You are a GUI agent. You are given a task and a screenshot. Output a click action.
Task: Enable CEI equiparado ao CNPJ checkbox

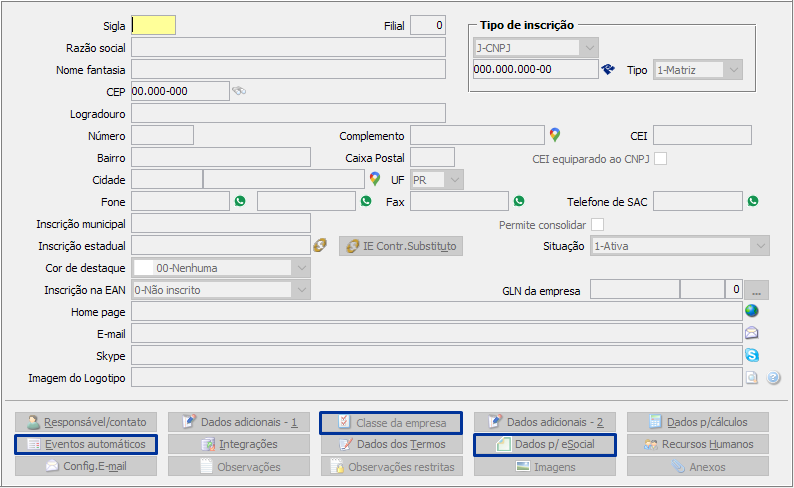click(x=660, y=158)
